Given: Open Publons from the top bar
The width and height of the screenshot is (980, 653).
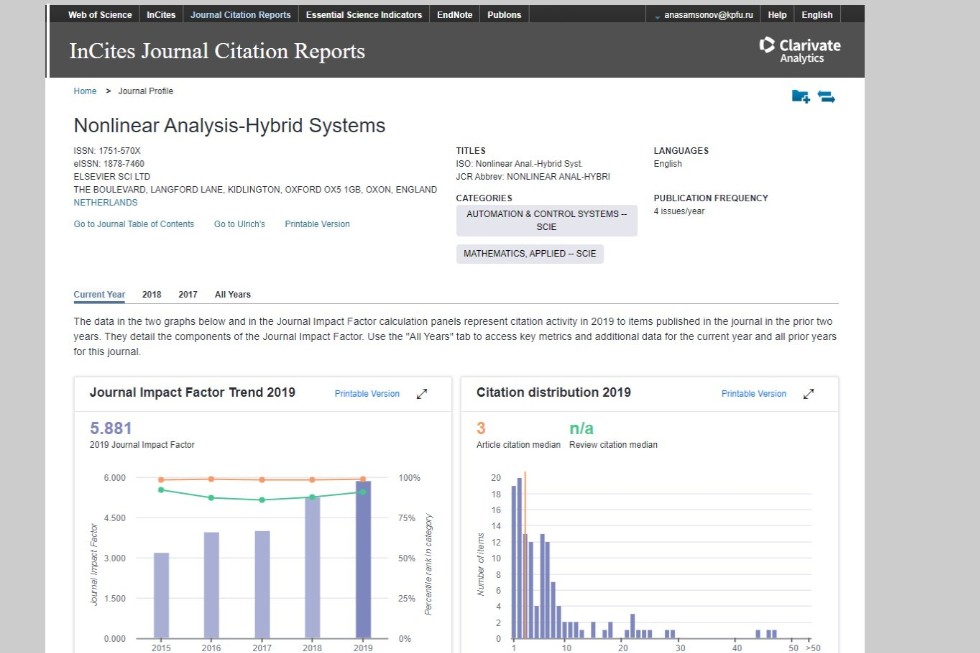Looking at the screenshot, I should (x=504, y=15).
